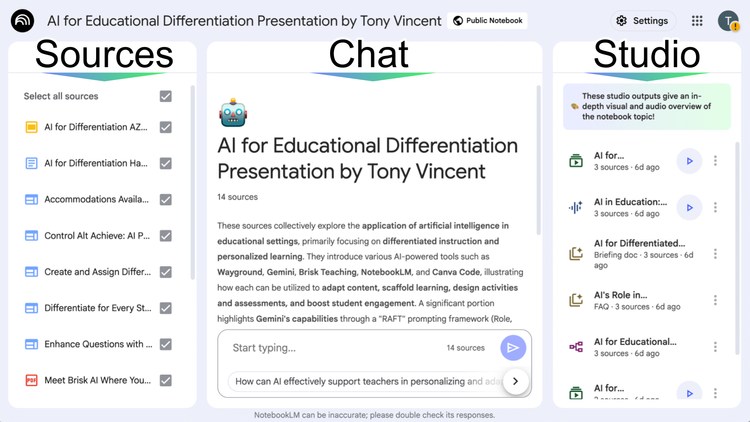
Task: Click mind map icon of AI for Educational
Action: 576,347
